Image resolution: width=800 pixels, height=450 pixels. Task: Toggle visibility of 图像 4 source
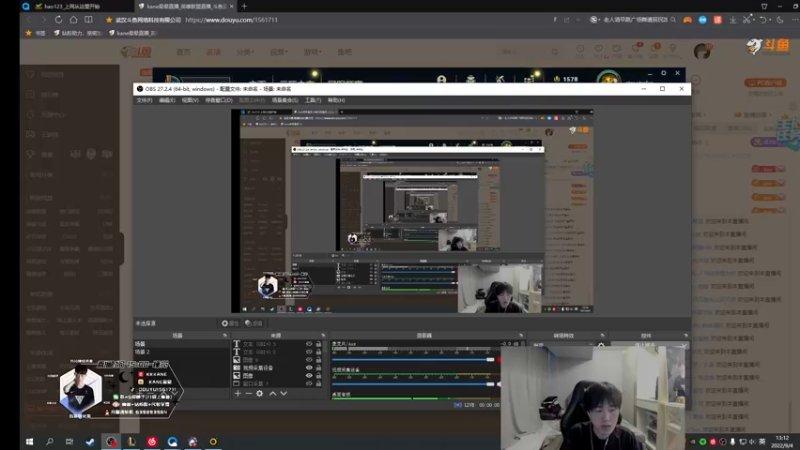(x=309, y=360)
